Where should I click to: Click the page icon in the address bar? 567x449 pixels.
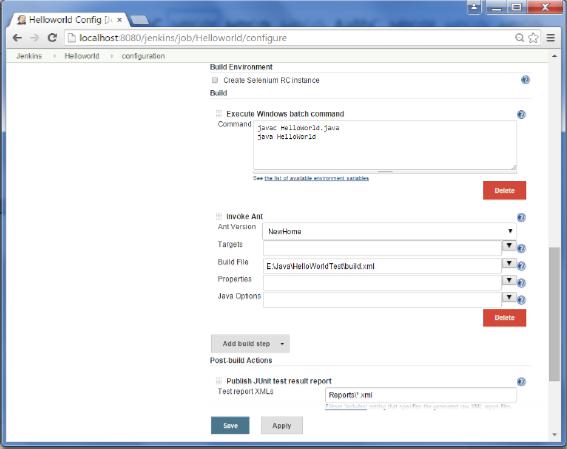72,38
